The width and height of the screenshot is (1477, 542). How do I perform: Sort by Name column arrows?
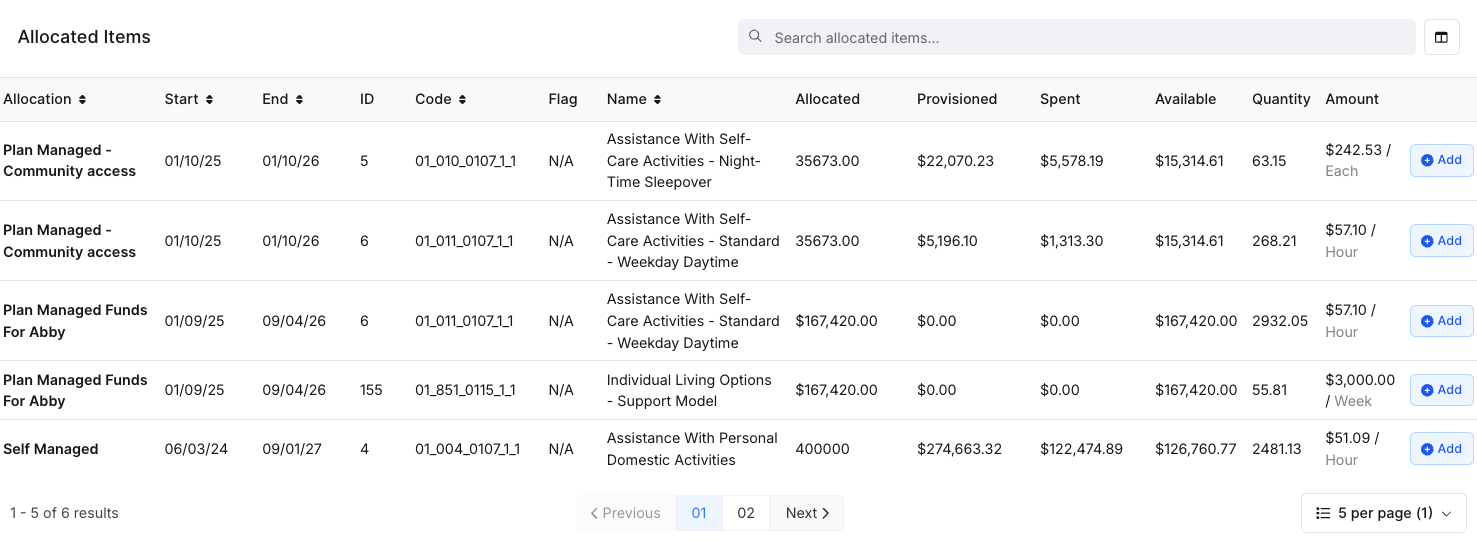(657, 100)
